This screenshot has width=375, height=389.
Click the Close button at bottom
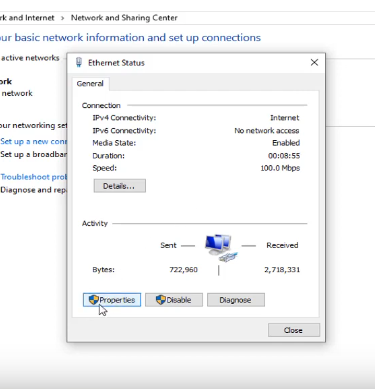294,330
